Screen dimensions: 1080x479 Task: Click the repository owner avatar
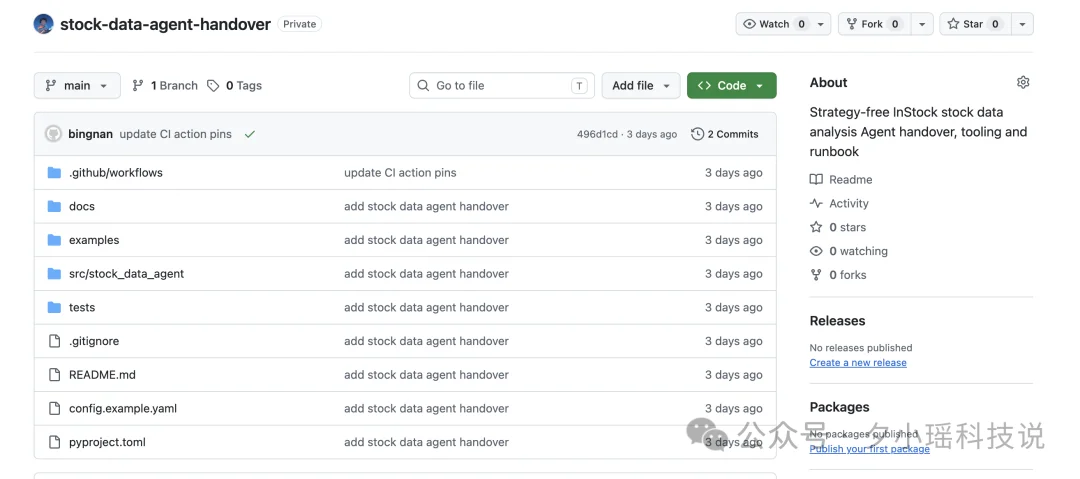click(x=43, y=24)
